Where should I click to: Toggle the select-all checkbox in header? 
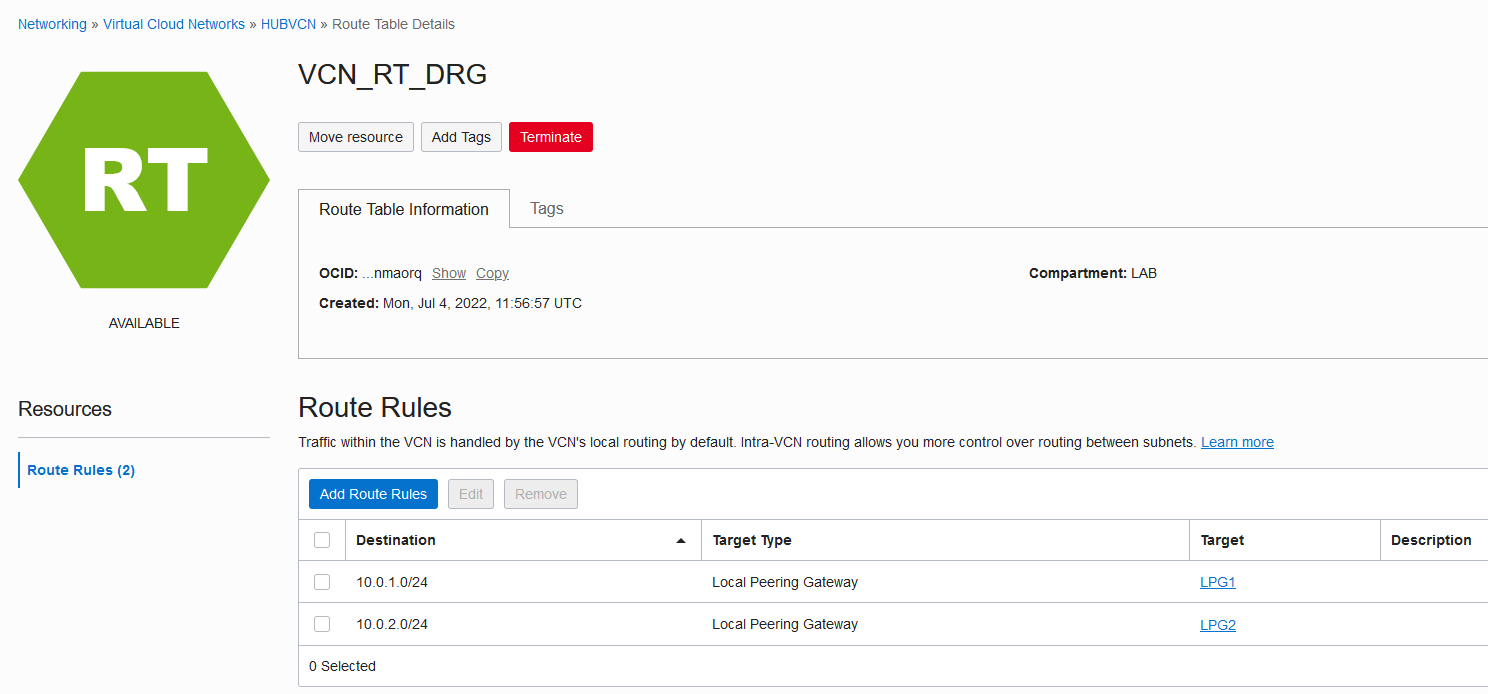click(x=322, y=540)
